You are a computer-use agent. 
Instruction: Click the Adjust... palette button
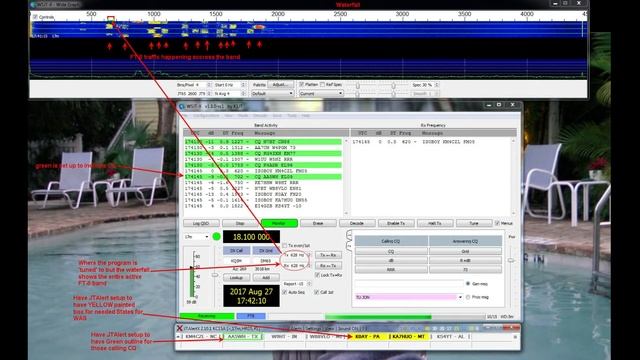(x=280, y=84)
